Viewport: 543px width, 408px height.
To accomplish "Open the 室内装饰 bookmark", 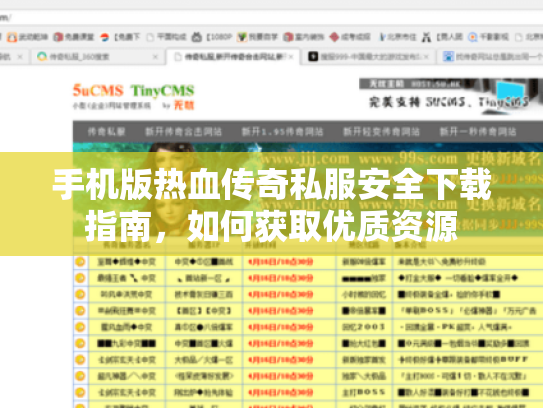I will [x=304, y=37].
